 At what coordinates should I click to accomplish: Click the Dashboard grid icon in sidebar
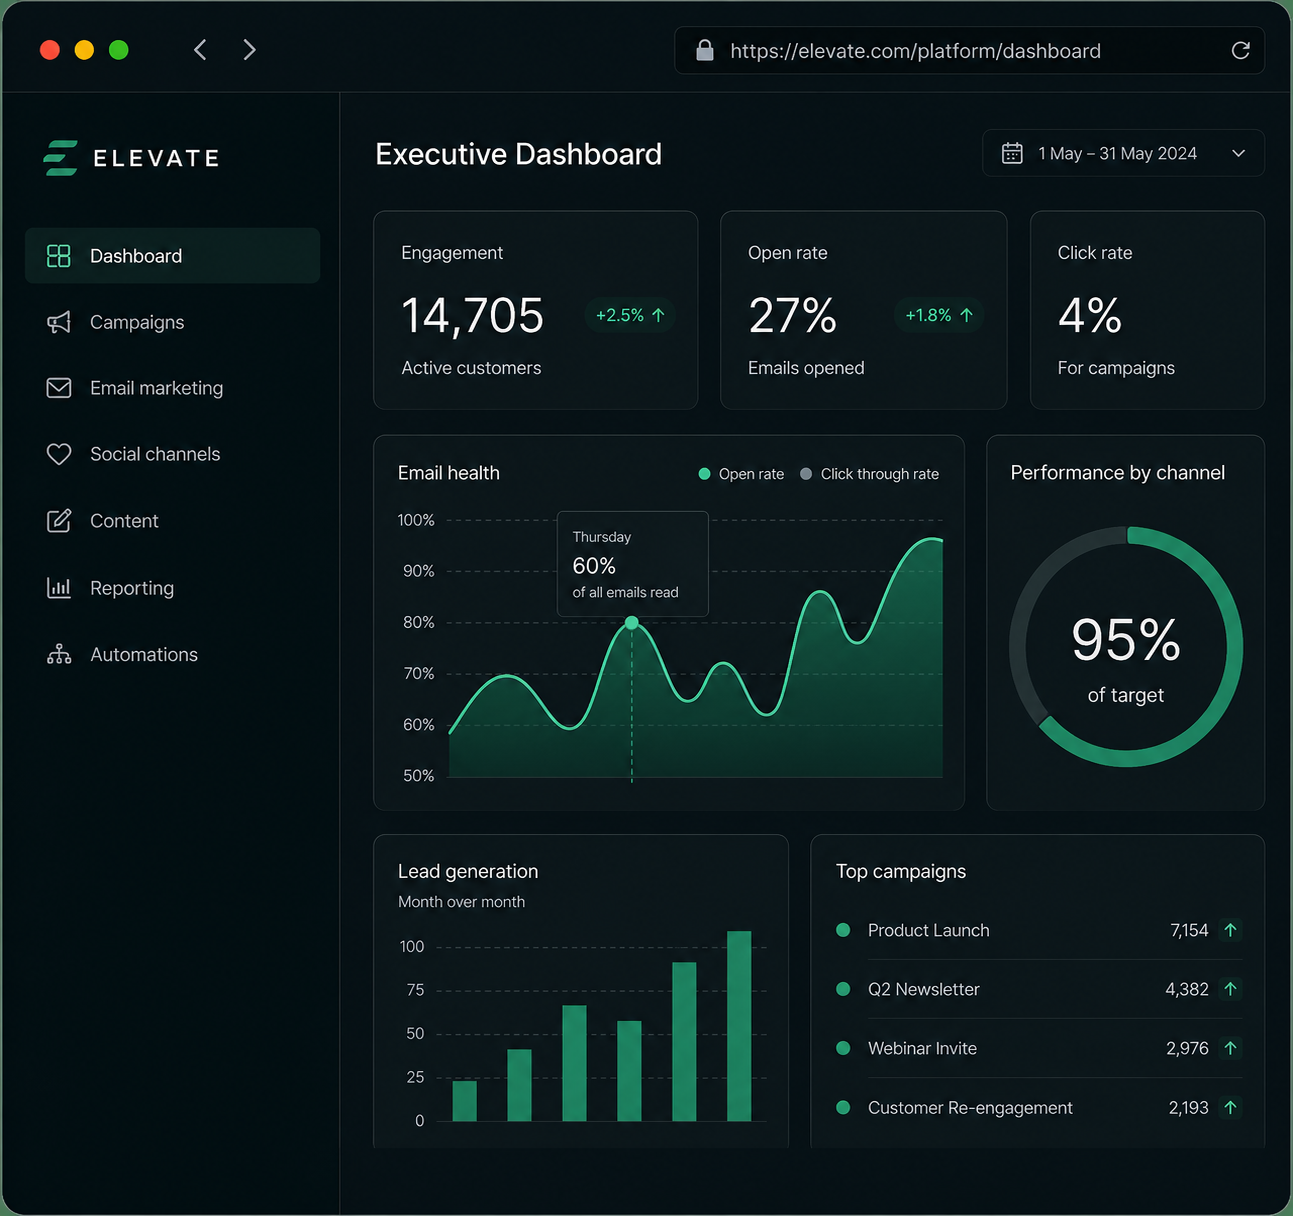(x=59, y=256)
